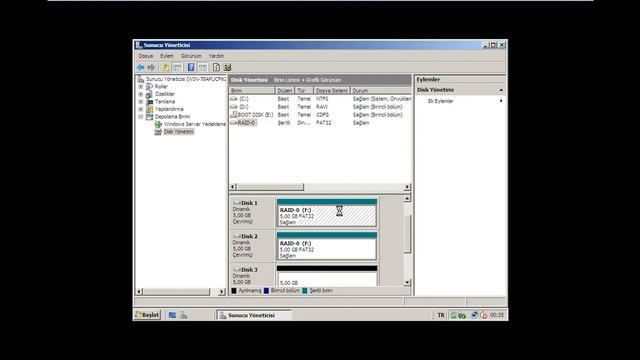Viewport: 640px width, 360px height.
Task: Open the Eylem menu
Action: tap(167, 56)
